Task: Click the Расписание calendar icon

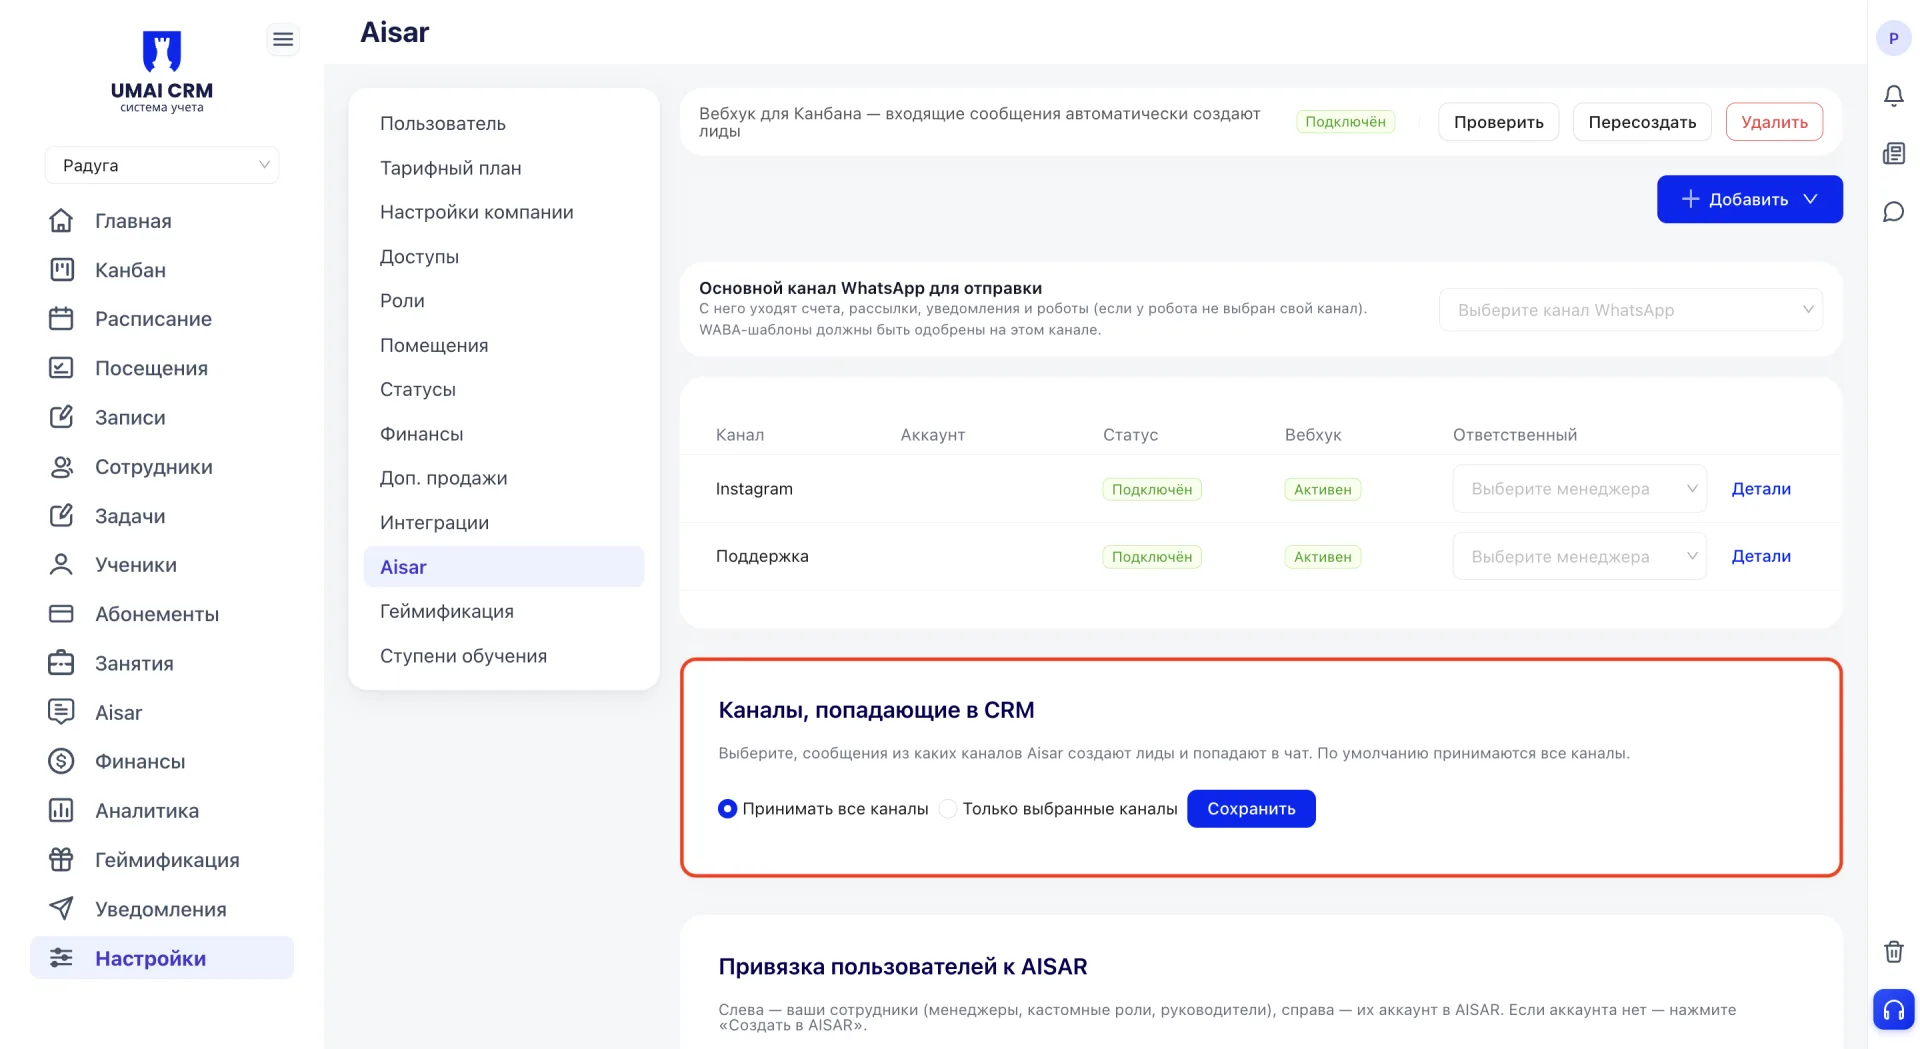Action: 61,318
